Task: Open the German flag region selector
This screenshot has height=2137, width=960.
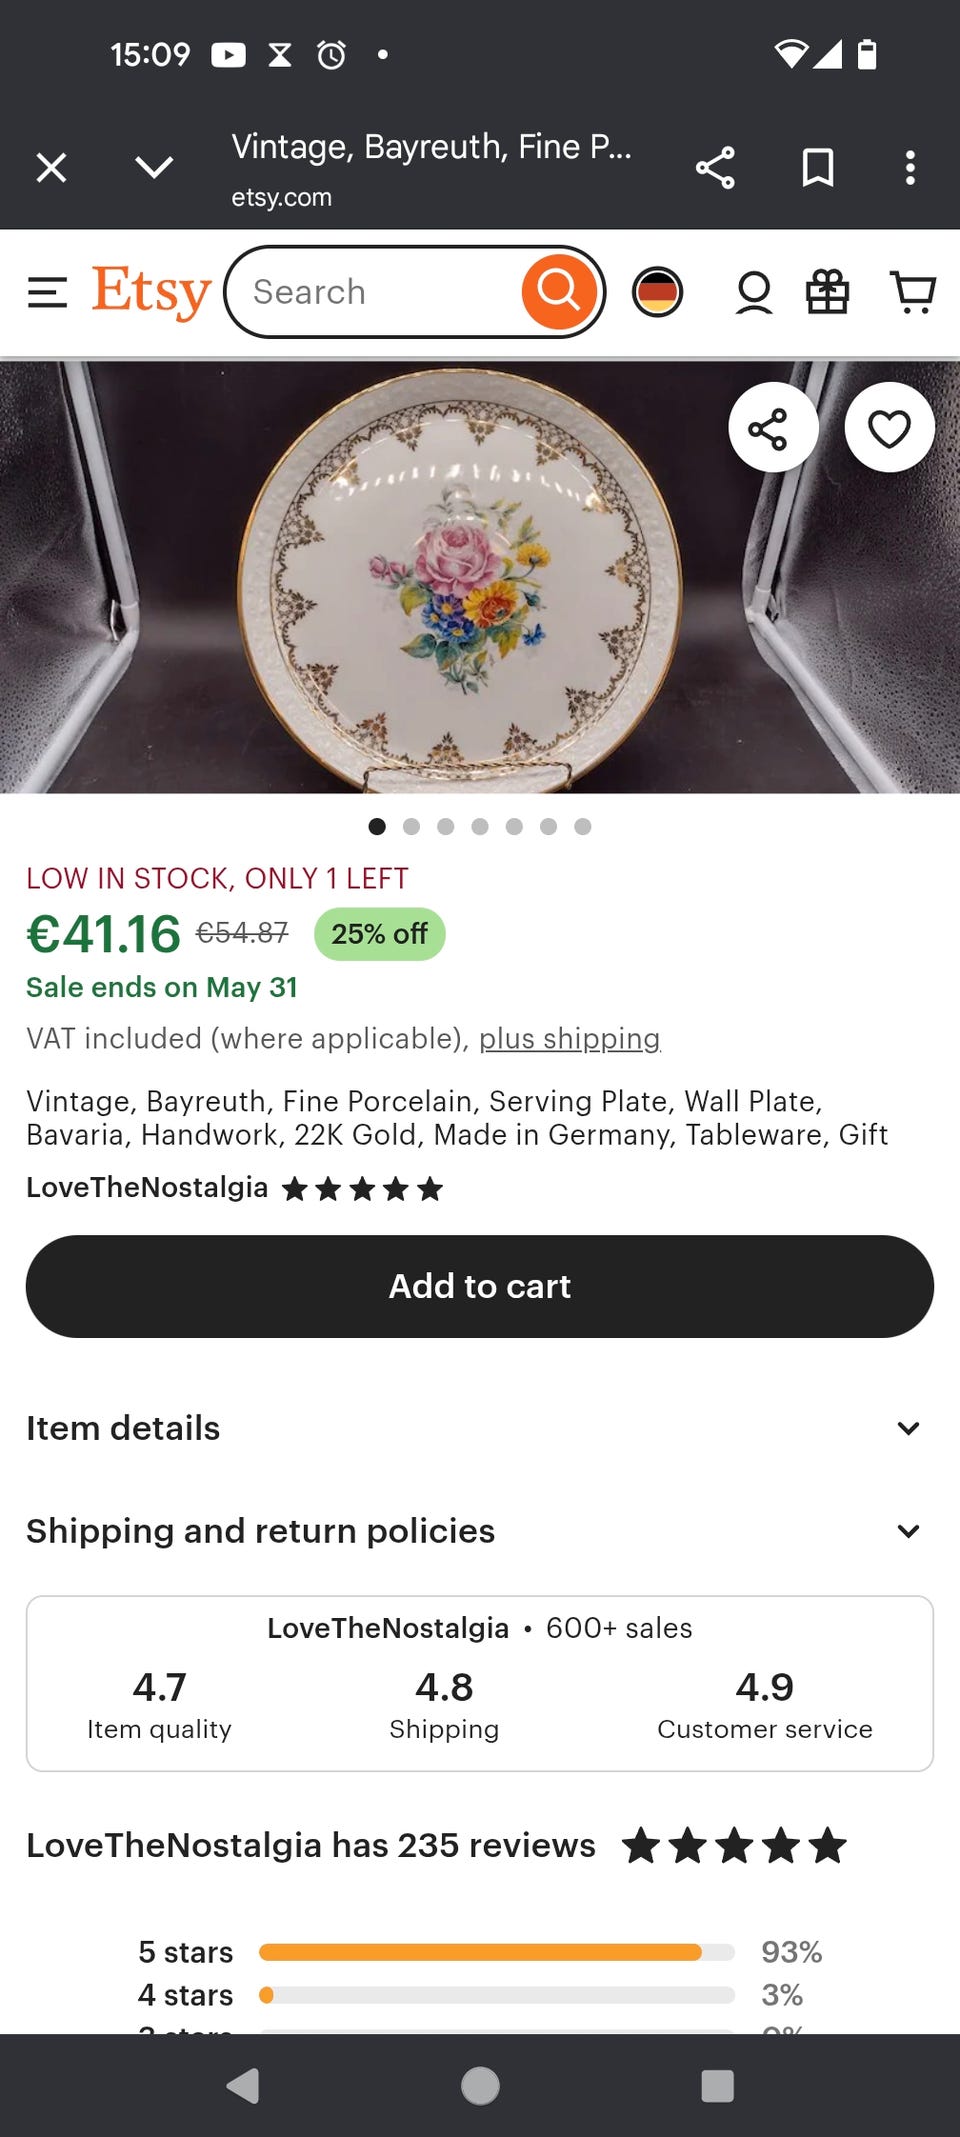Action: pos(657,292)
